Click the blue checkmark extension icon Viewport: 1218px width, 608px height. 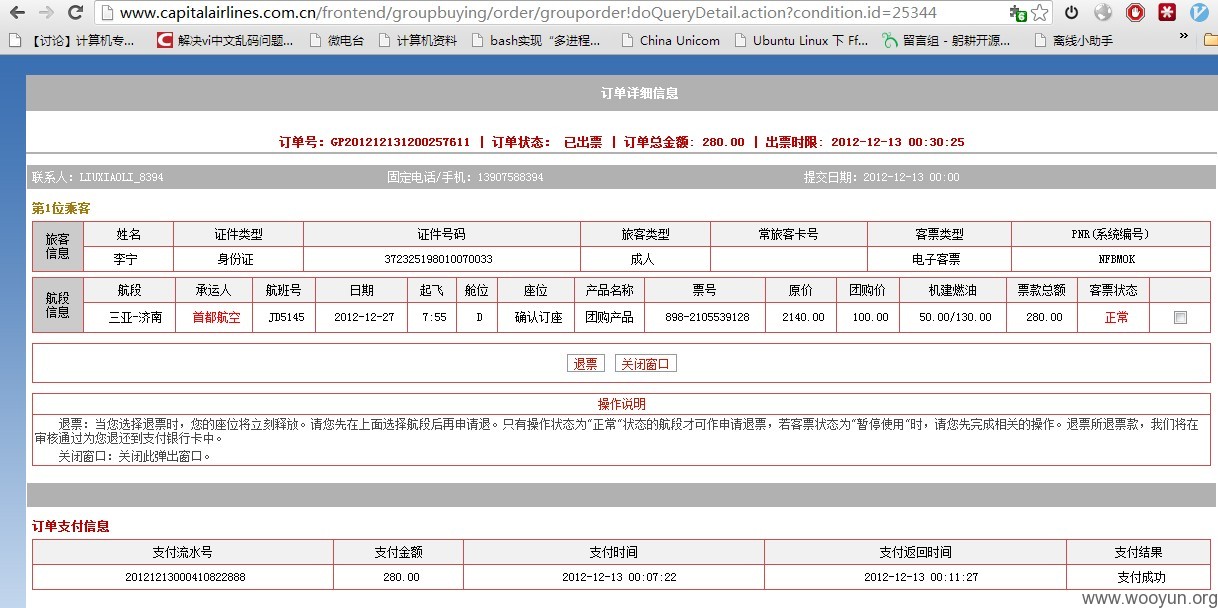pos(1199,13)
